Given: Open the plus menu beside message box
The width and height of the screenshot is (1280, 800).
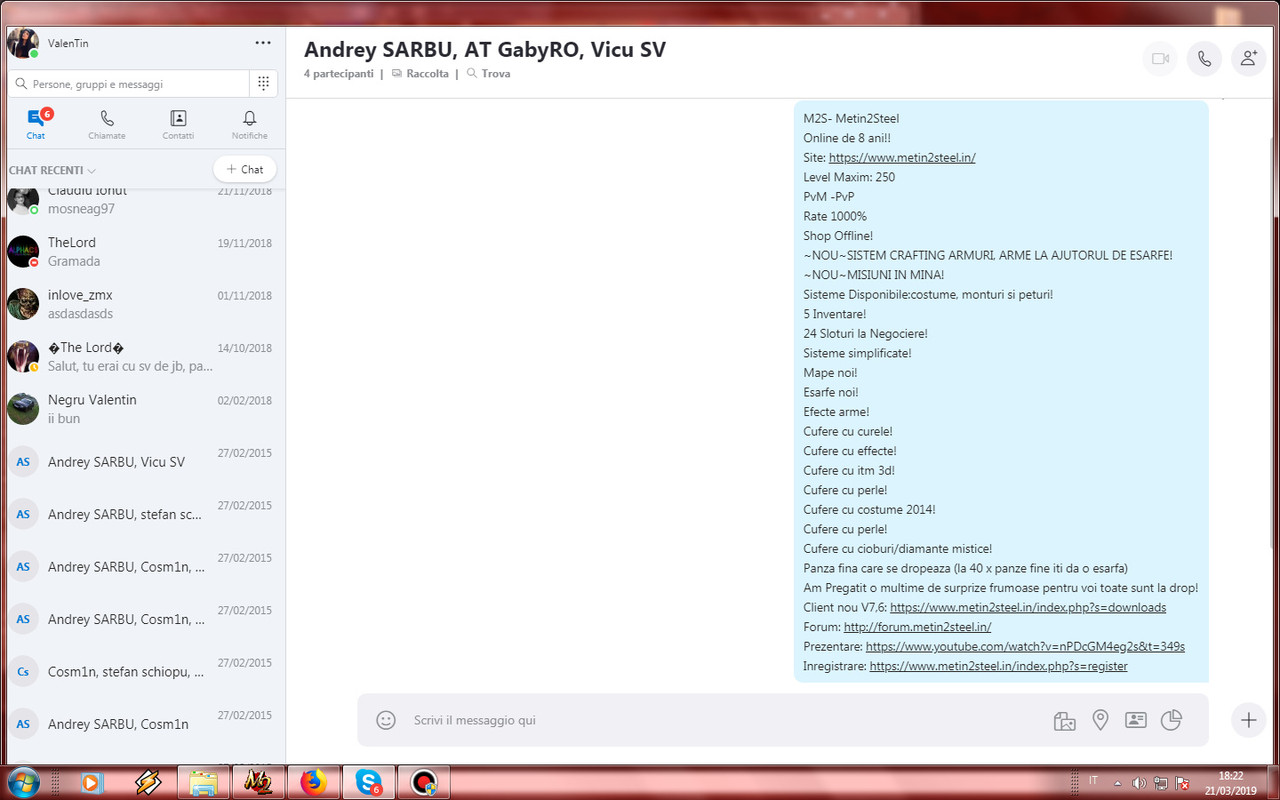Looking at the screenshot, I should point(1248,720).
